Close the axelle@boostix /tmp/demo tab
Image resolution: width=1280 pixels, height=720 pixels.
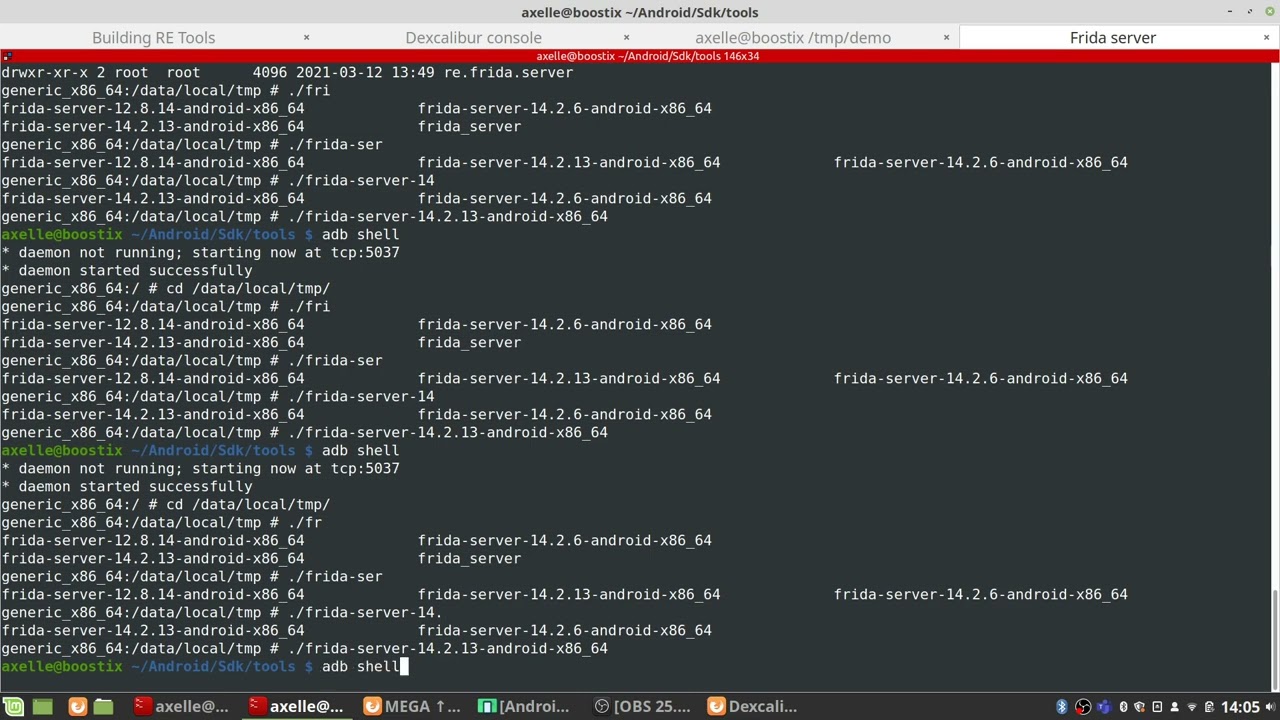pos(946,37)
